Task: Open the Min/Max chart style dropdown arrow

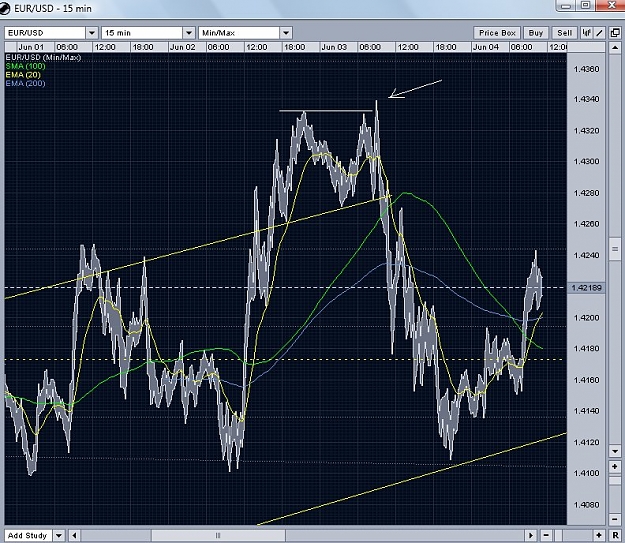Action: click(x=286, y=33)
